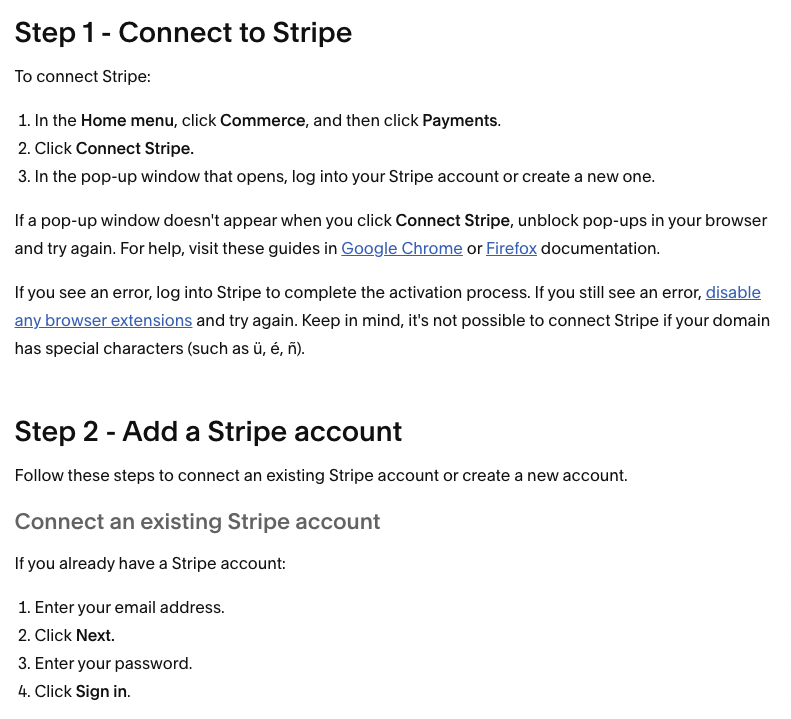Click the 'Enter your password.' list item
The image size is (791, 719).
pyautogui.click(x=114, y=663)
